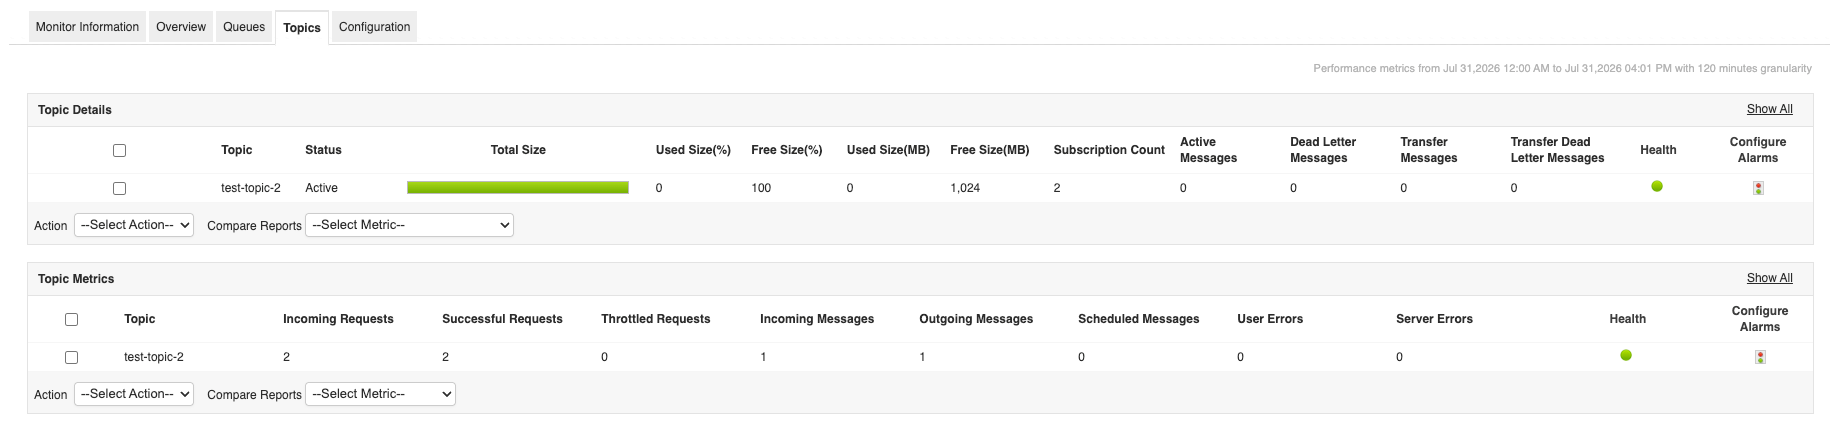Expand Topic Metrics Compare Reports metric dropdown
Image resolution: width=1842 pixels, height=427 pixels.
[380, 394]
